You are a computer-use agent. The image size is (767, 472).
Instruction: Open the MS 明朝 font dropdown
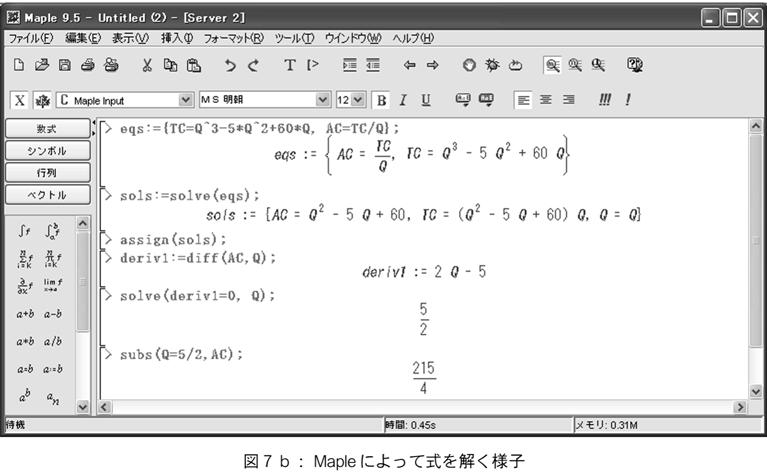point(322,100)
